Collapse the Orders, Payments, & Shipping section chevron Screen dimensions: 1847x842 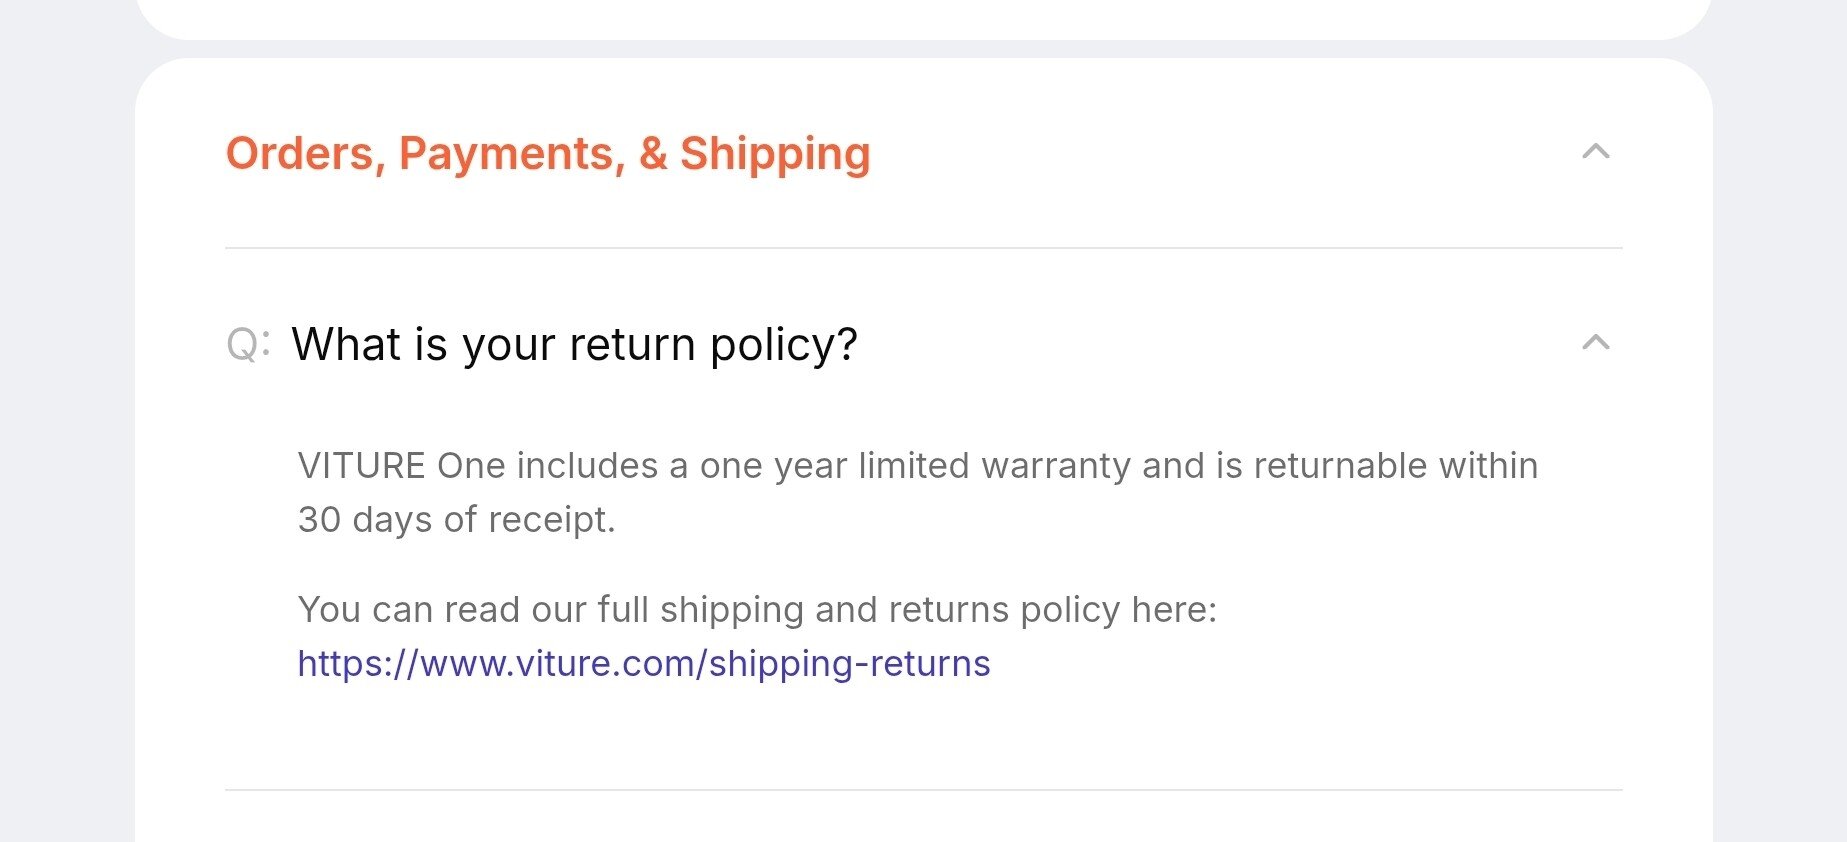pos(1595,152)
